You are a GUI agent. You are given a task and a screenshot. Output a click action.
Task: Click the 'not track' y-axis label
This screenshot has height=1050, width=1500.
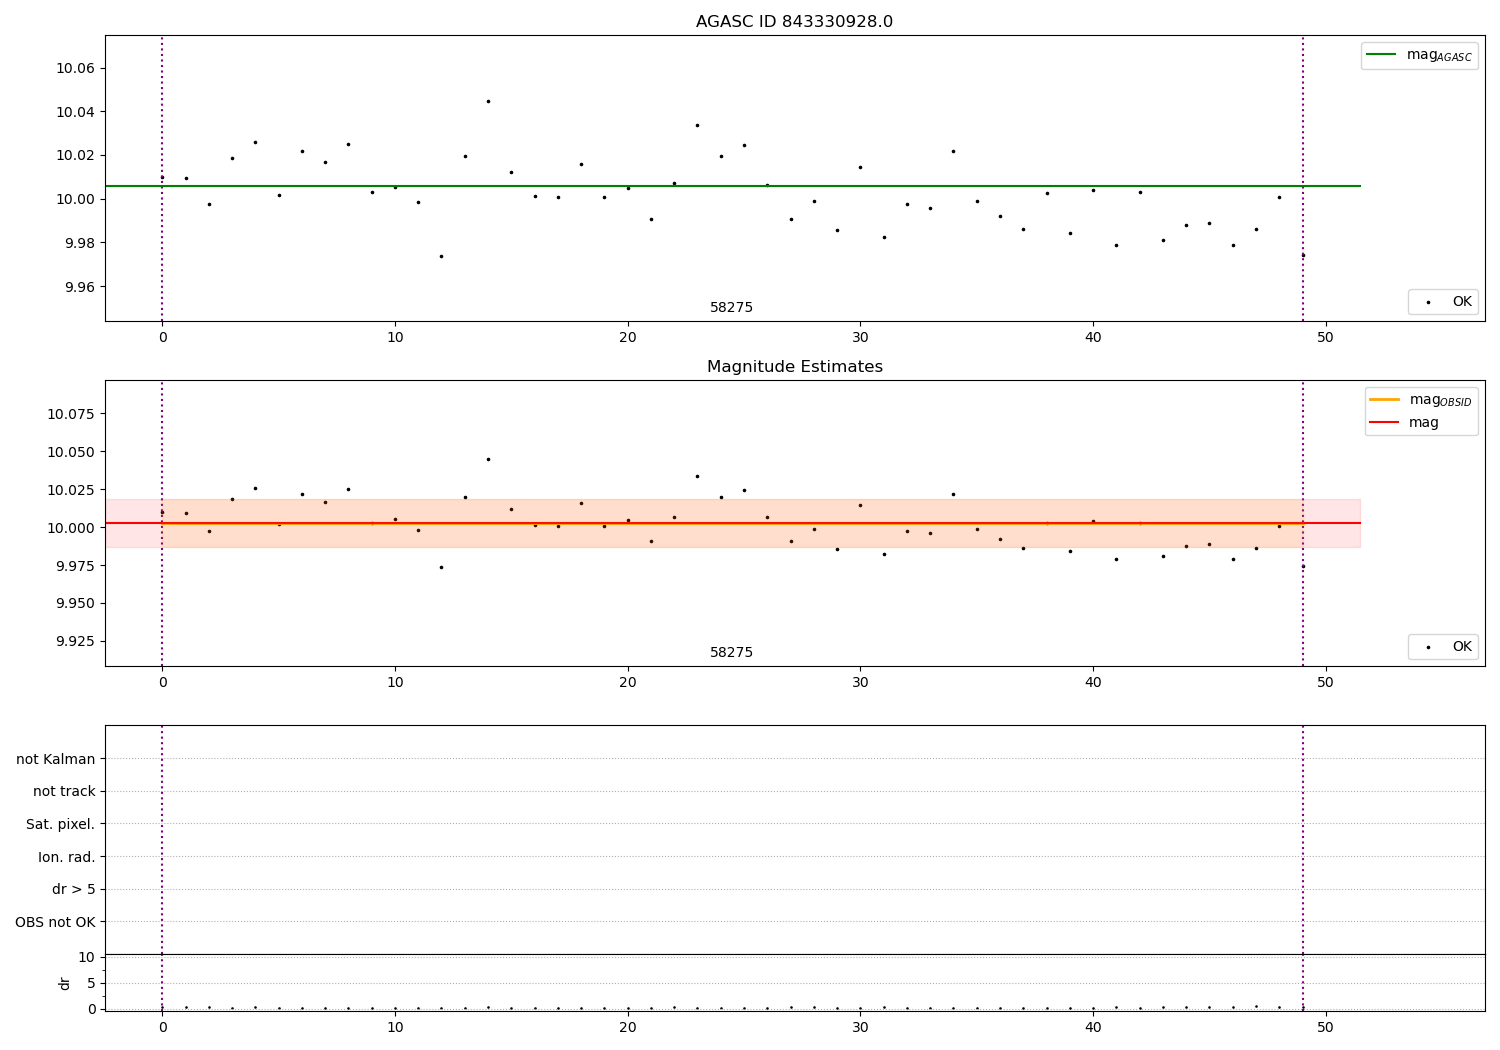click(64, 791)
